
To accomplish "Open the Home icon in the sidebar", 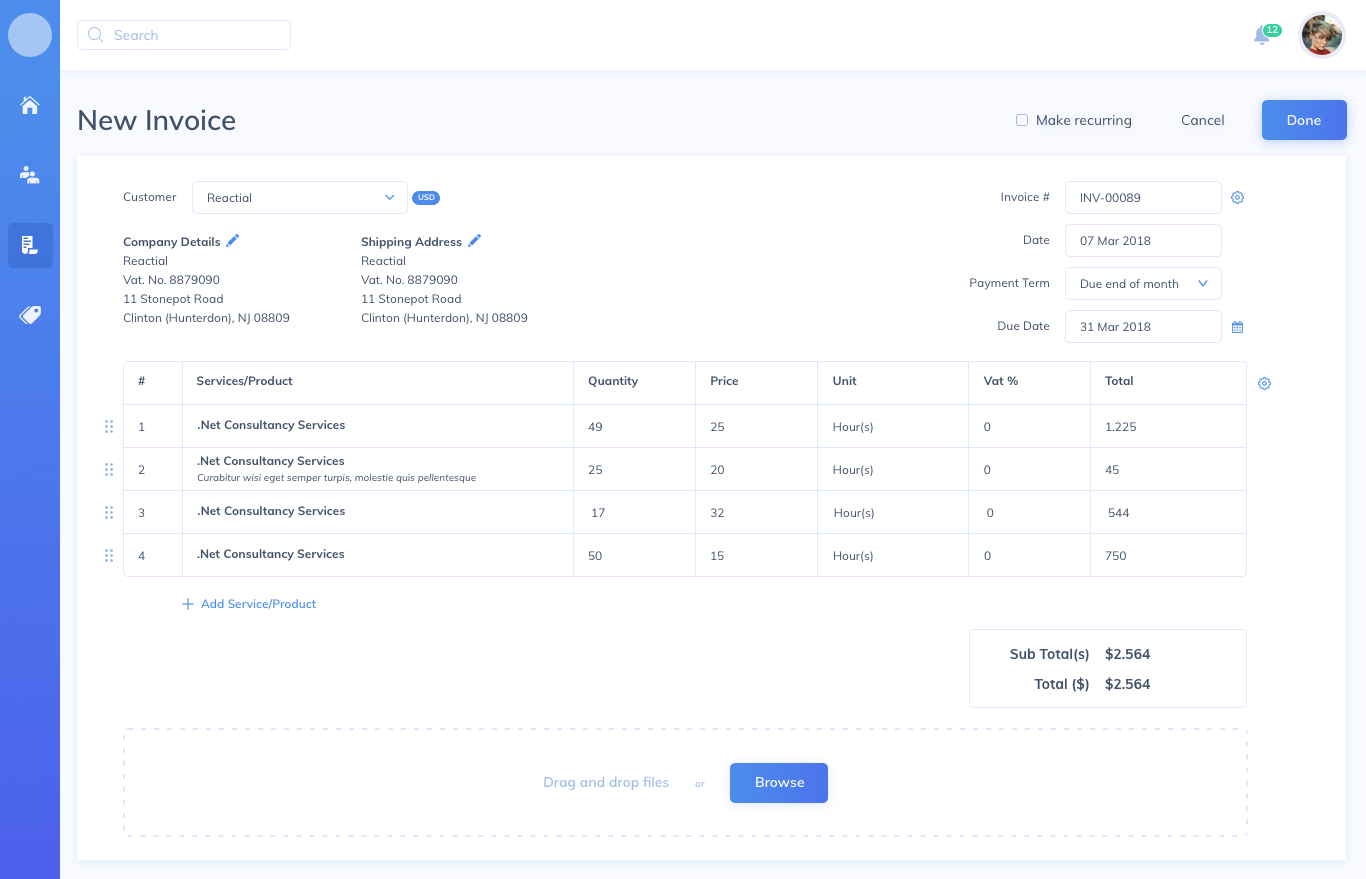I will (x=30, y=106).
